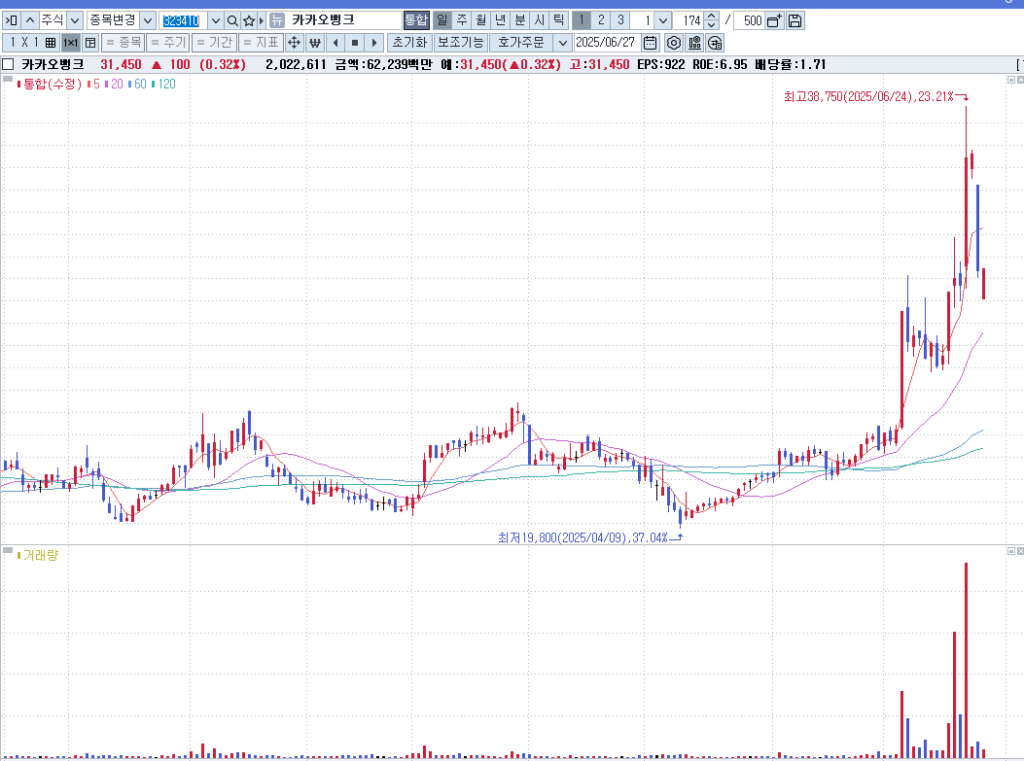
Task: Open the calendar date picker icon
Action: pyautogui.click(x=650, y=42)
